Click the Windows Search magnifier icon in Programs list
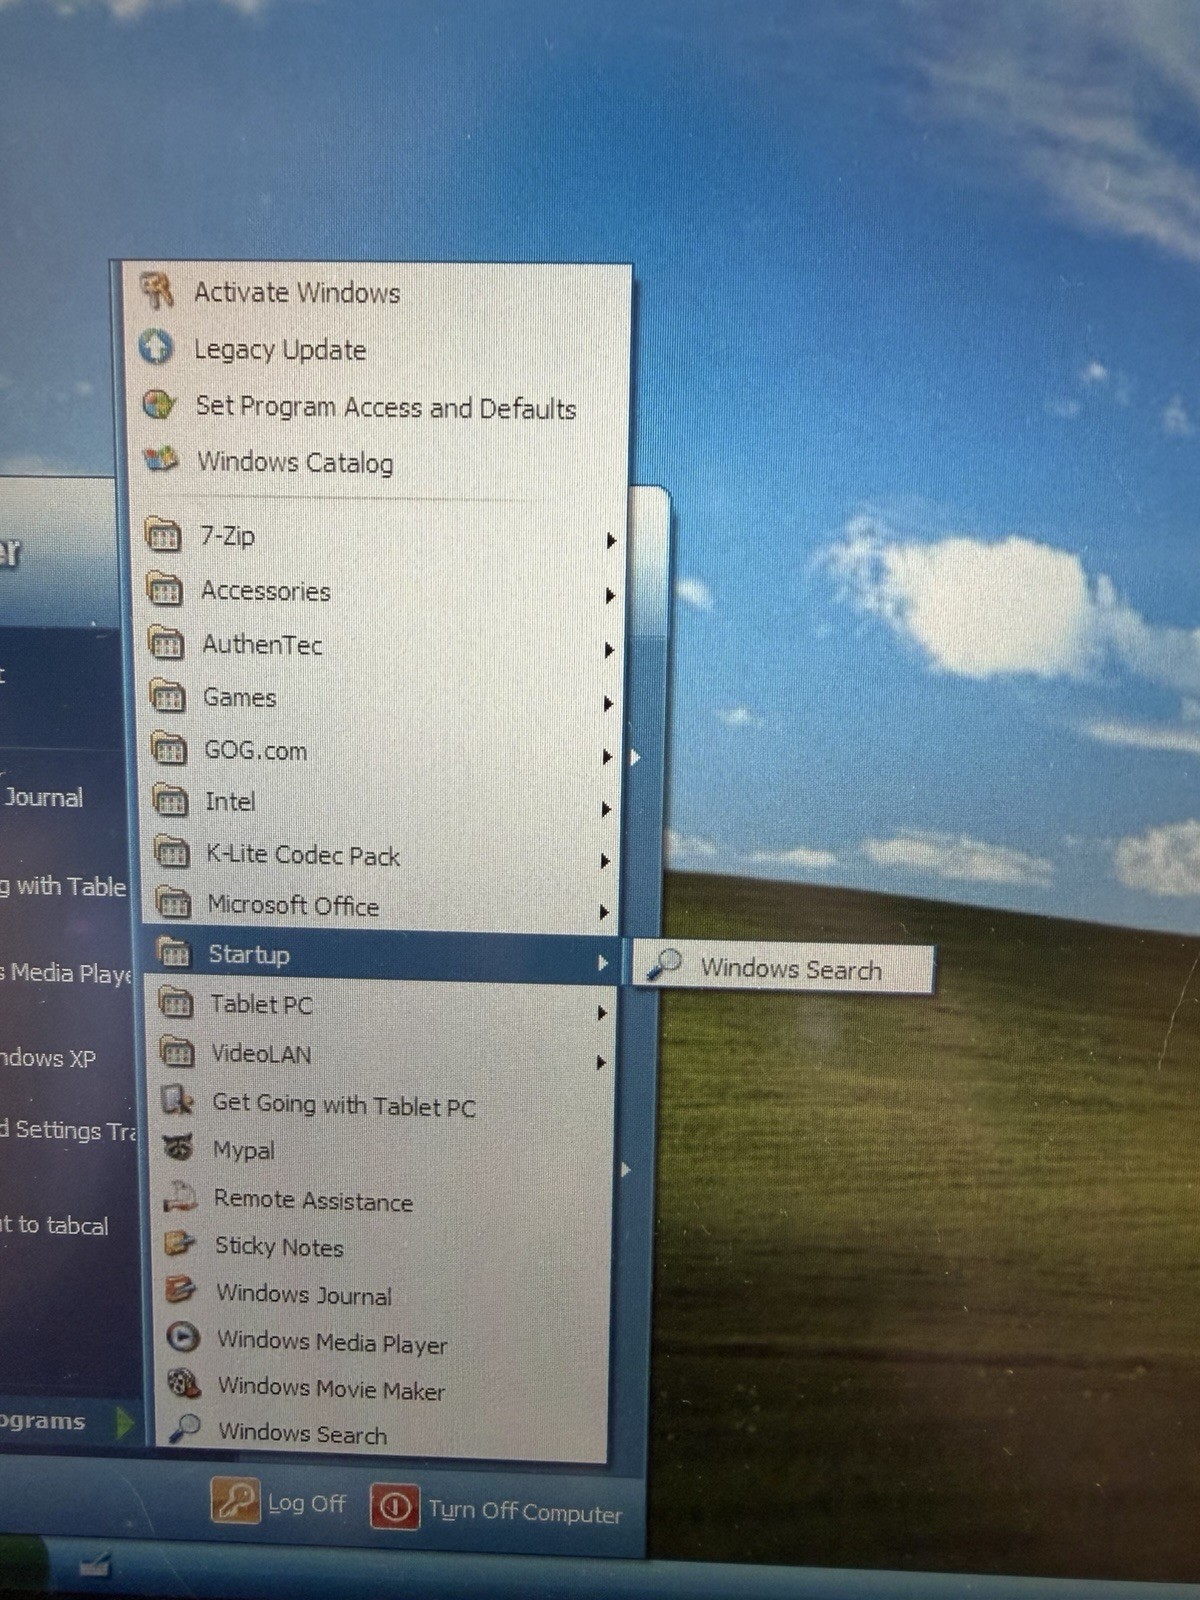The width and height of the screenshot is (1200, 1600). coord(185,1429)
